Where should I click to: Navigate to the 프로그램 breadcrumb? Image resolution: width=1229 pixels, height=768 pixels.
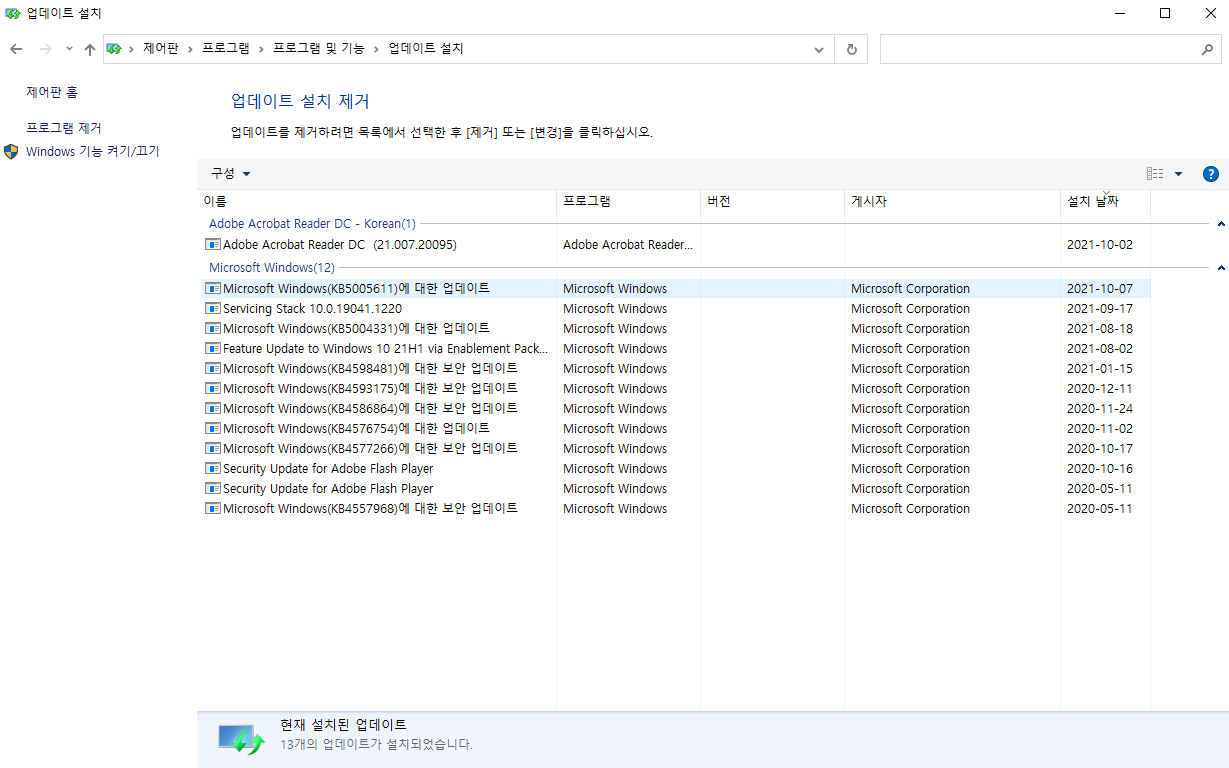[226, 48]
